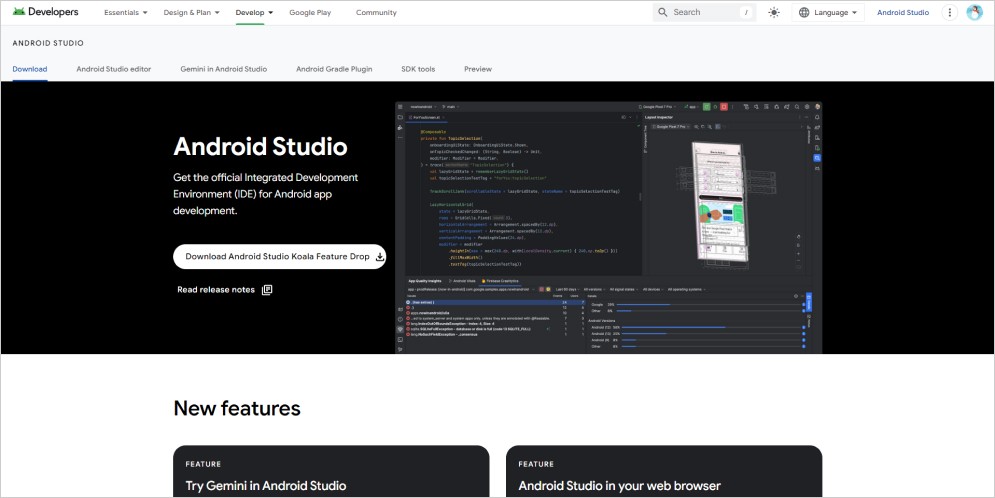Open the SDK tools tab
Viewport: 995px width, 498px height.
(x=418, y=69)
